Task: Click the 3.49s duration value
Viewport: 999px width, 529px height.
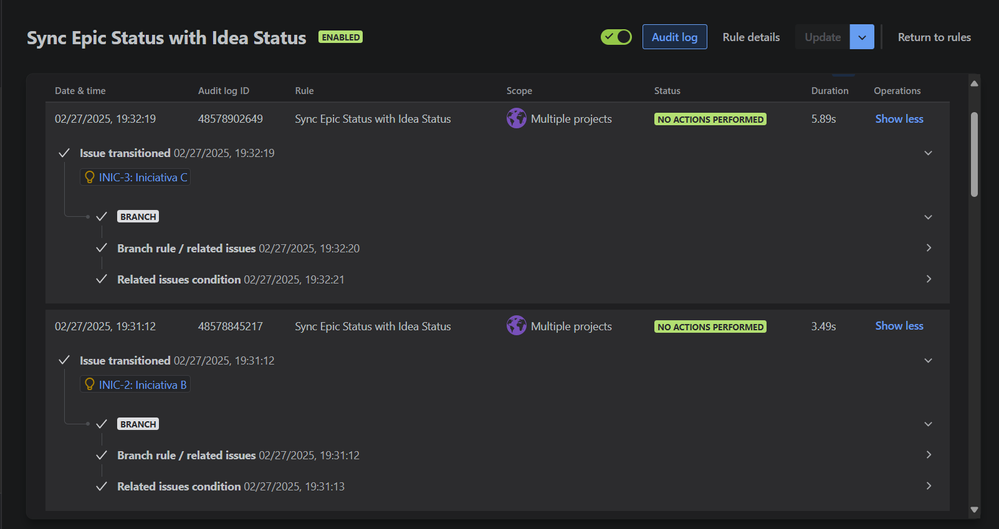Action: coord(823,326)
